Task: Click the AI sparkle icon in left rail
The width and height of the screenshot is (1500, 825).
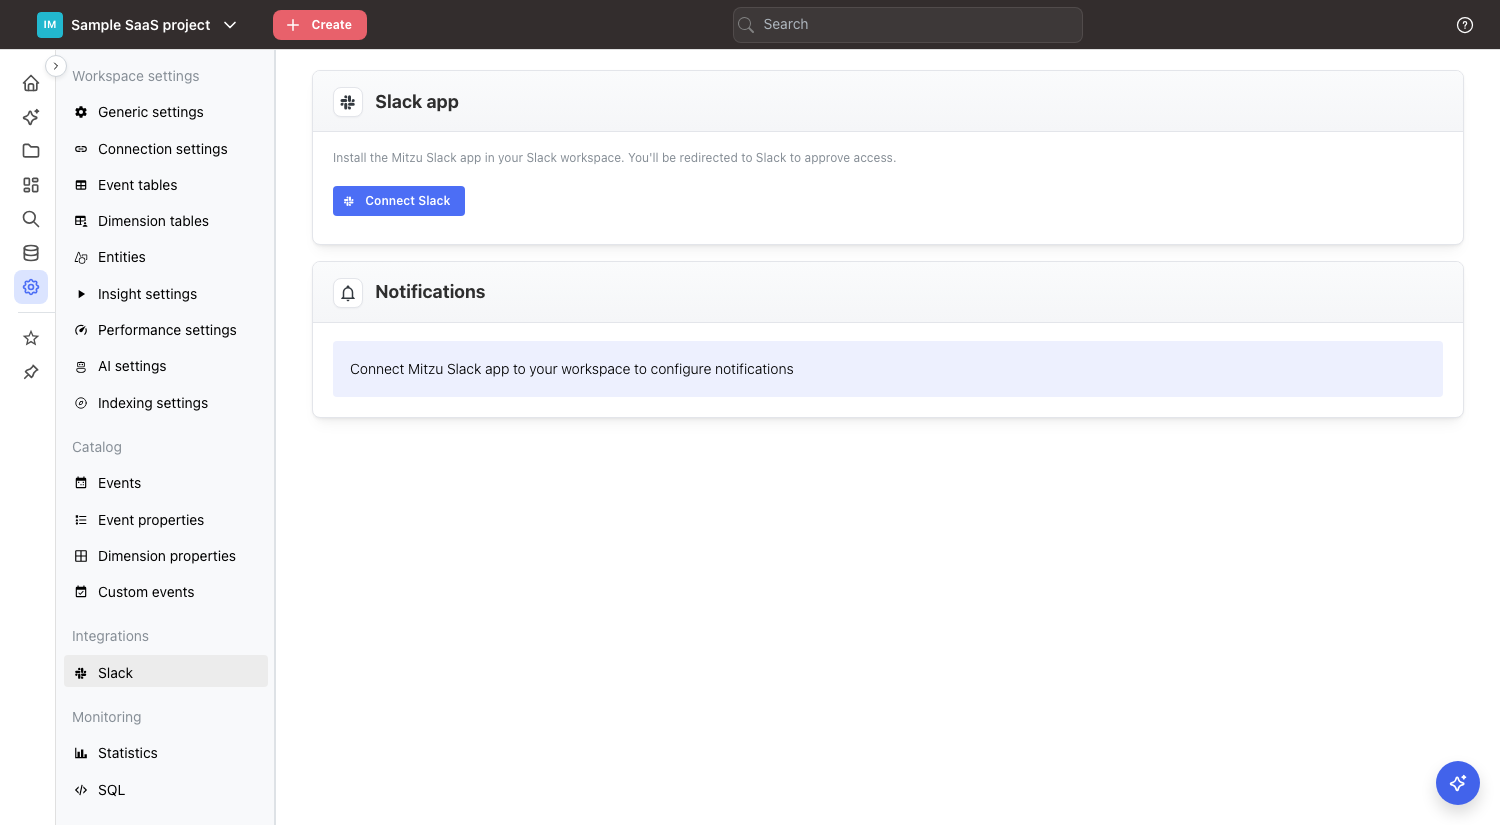Action: [31, 117]
